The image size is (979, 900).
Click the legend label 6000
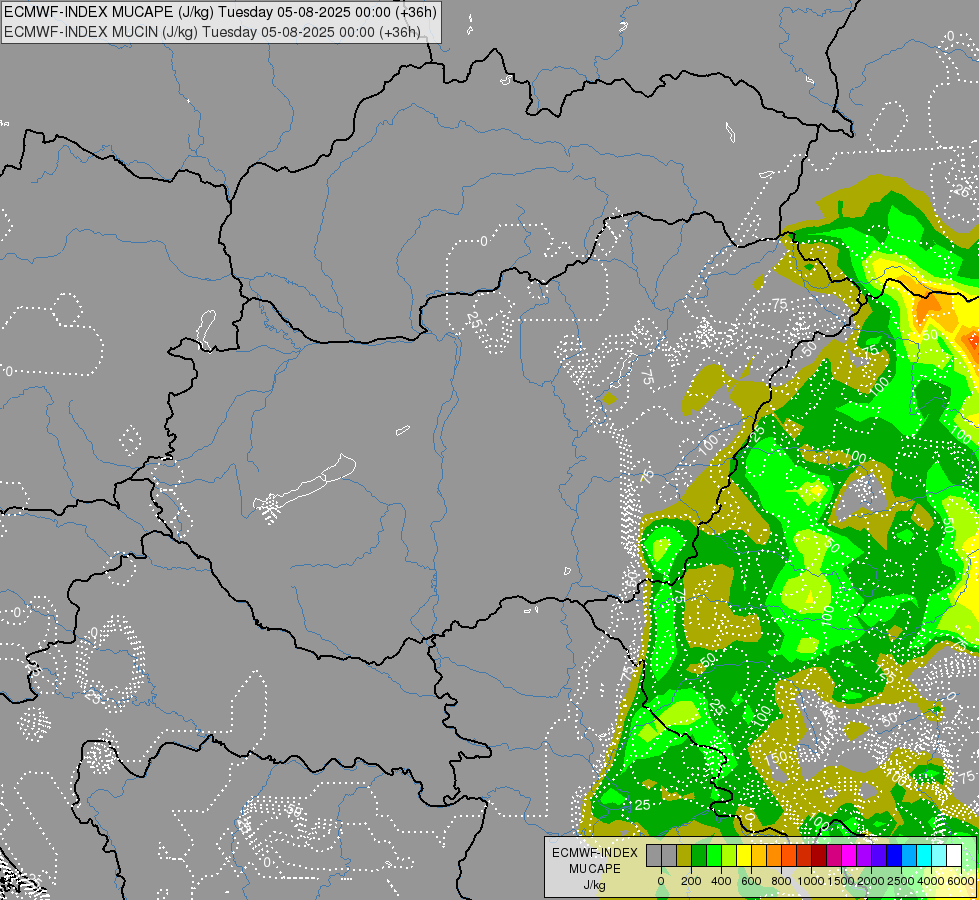click(961, 881)
